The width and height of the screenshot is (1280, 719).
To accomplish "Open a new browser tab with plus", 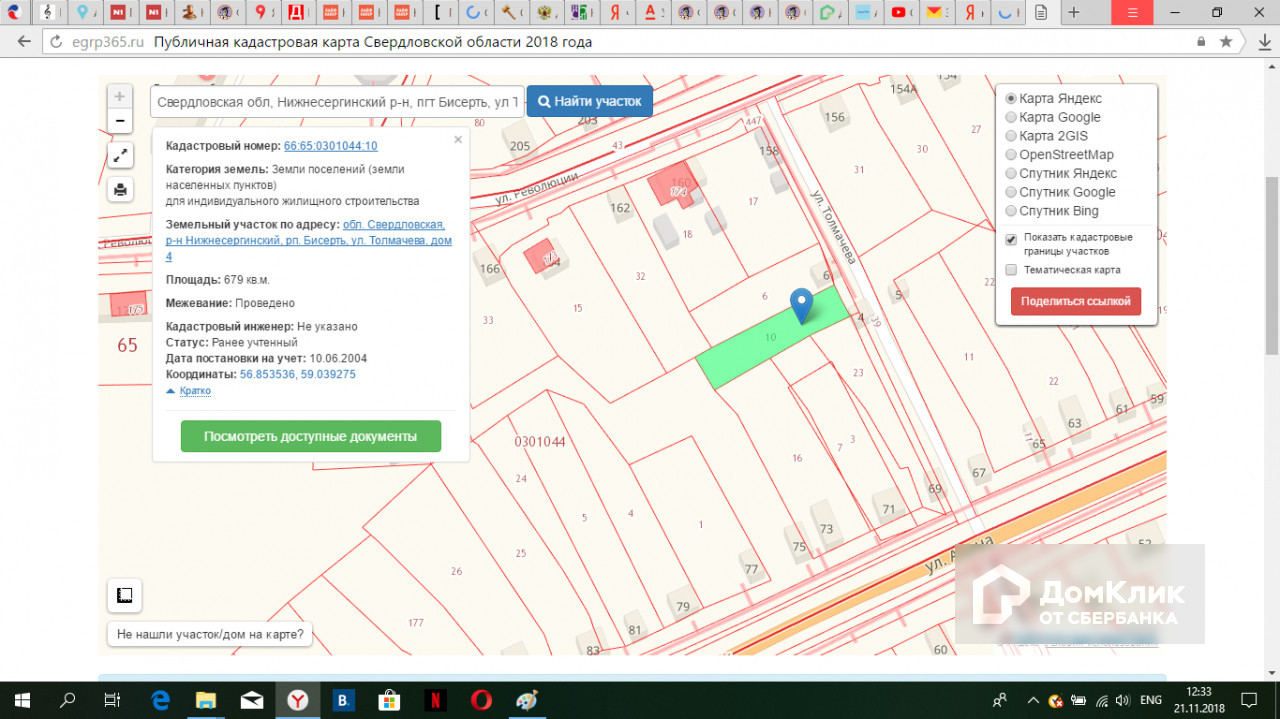I will 1074,12.
